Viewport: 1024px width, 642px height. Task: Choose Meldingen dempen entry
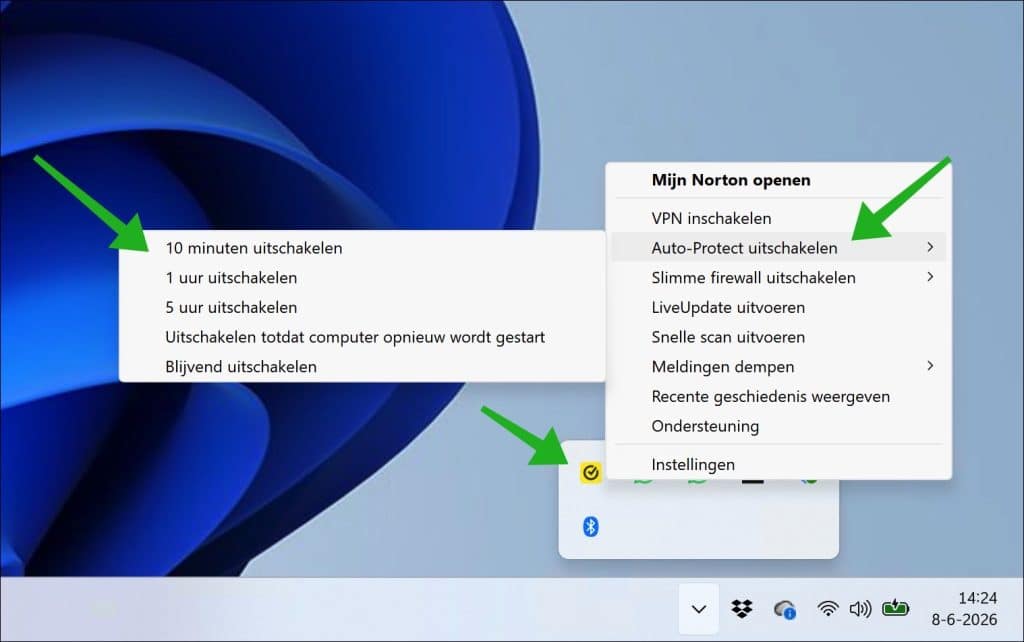click(778, 366)
